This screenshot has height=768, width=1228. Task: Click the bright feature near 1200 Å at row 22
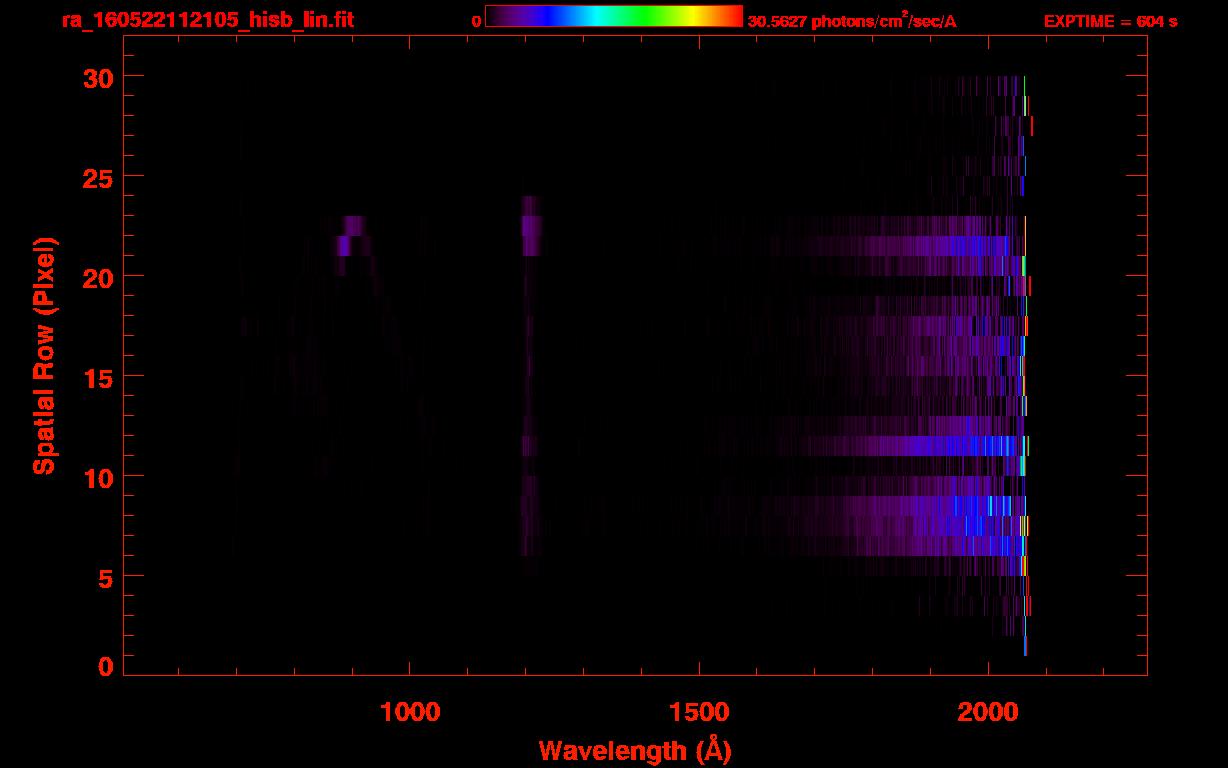click(531, 226)
